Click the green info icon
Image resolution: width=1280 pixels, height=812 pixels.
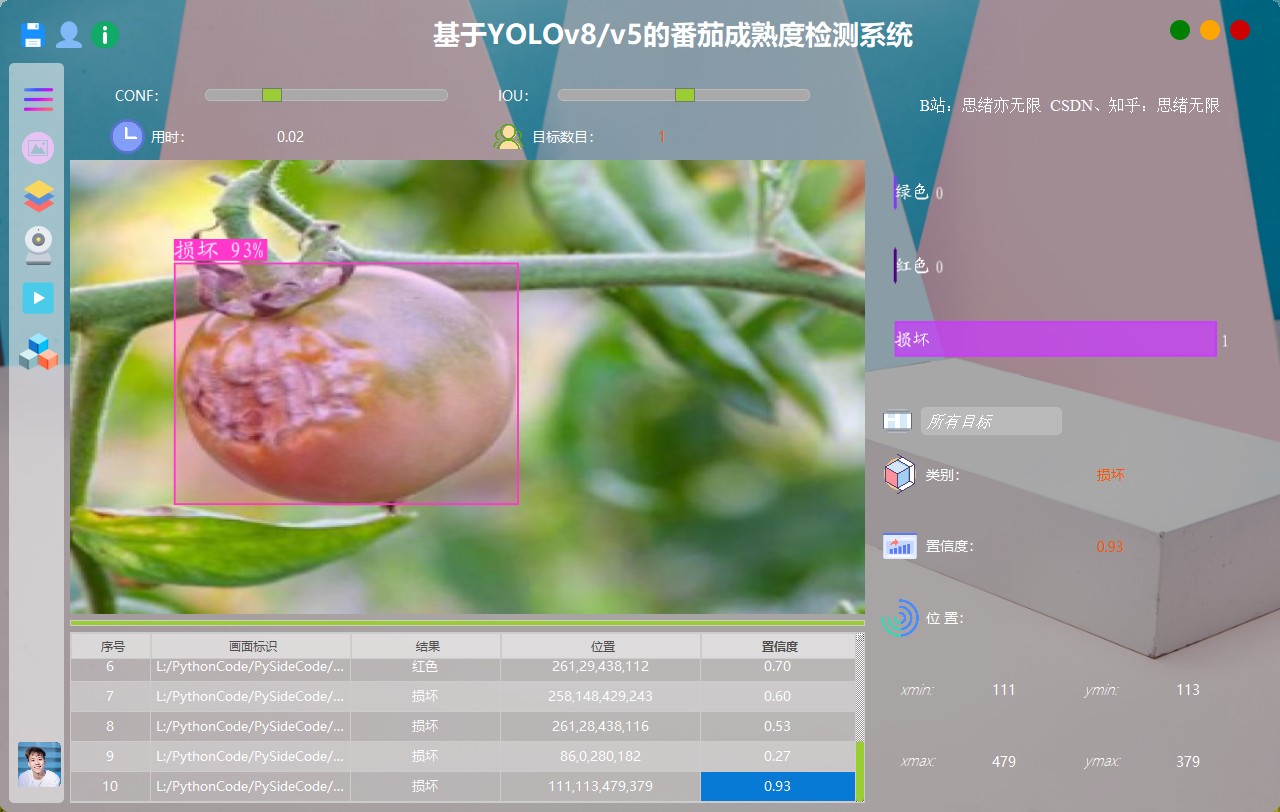(x=105, y=35)
